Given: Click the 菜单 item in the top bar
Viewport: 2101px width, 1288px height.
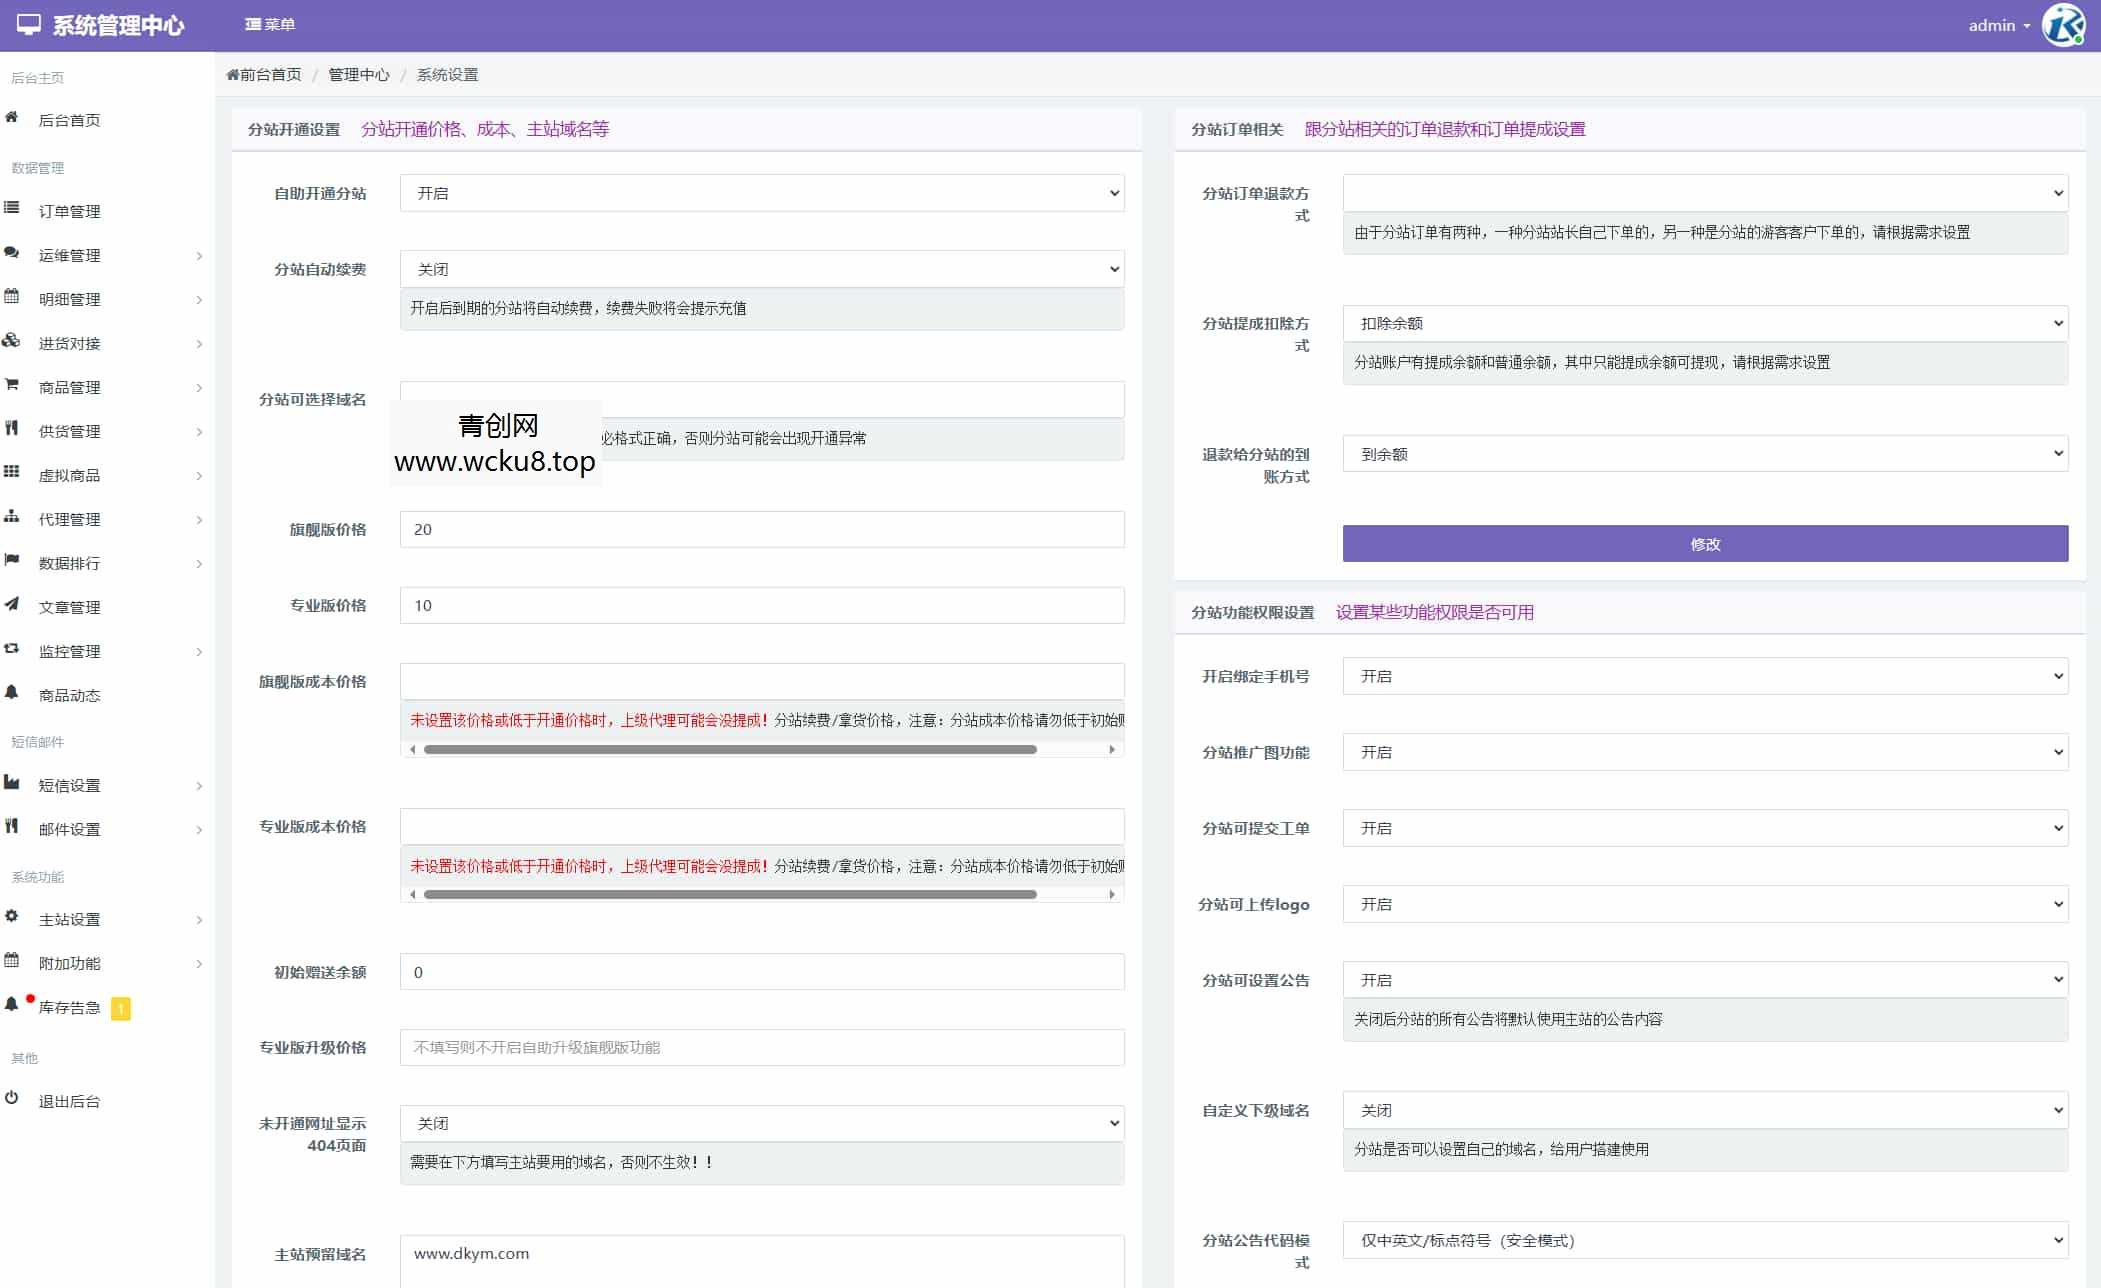Looking at the screenshot, I should 271,24.
